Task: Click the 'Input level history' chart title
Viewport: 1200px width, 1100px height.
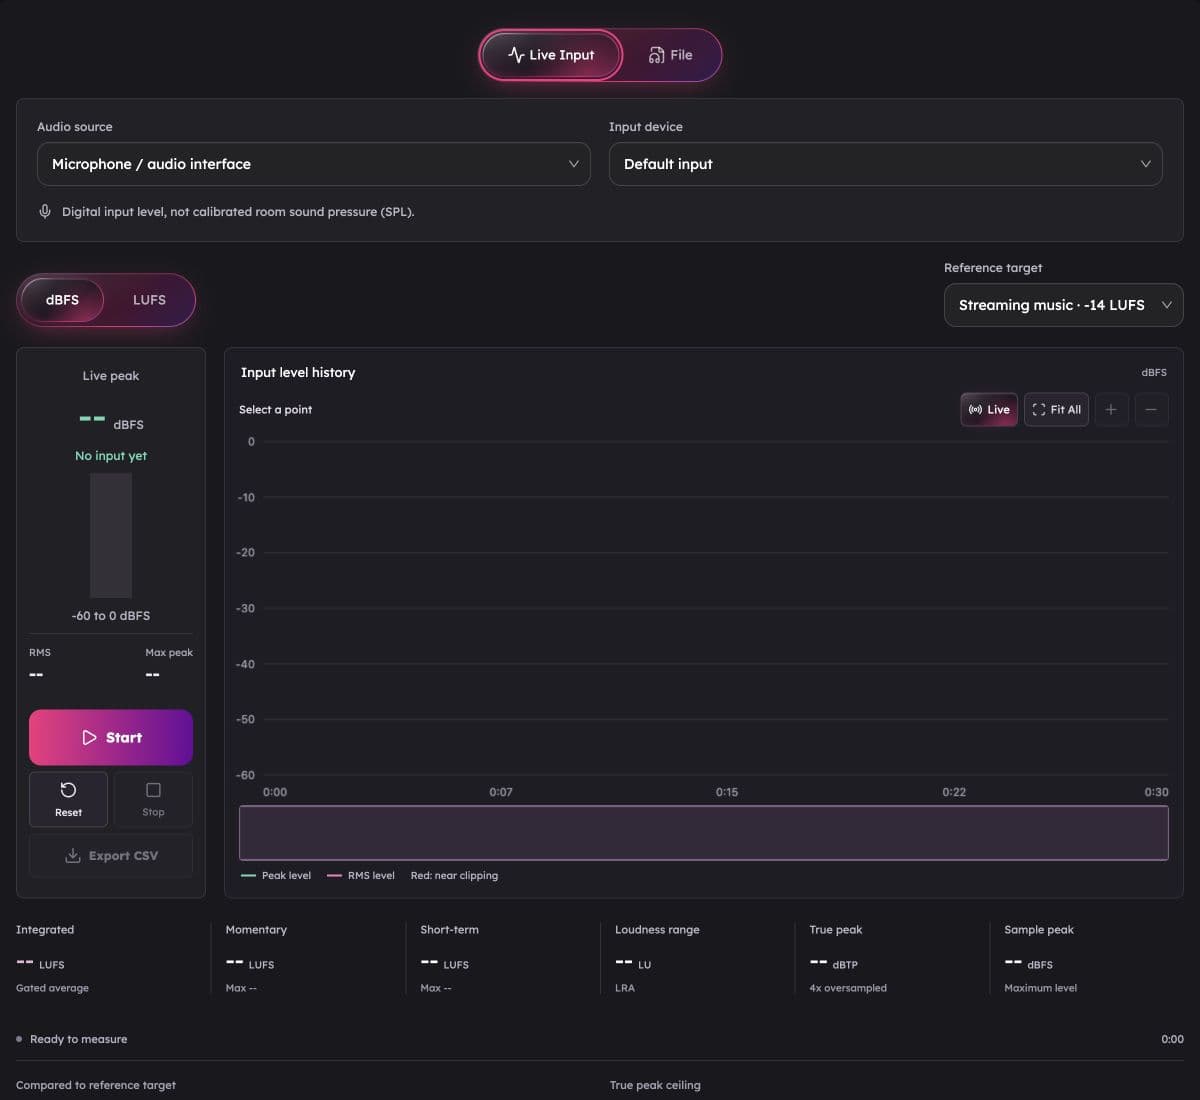Action: [298, 372]
